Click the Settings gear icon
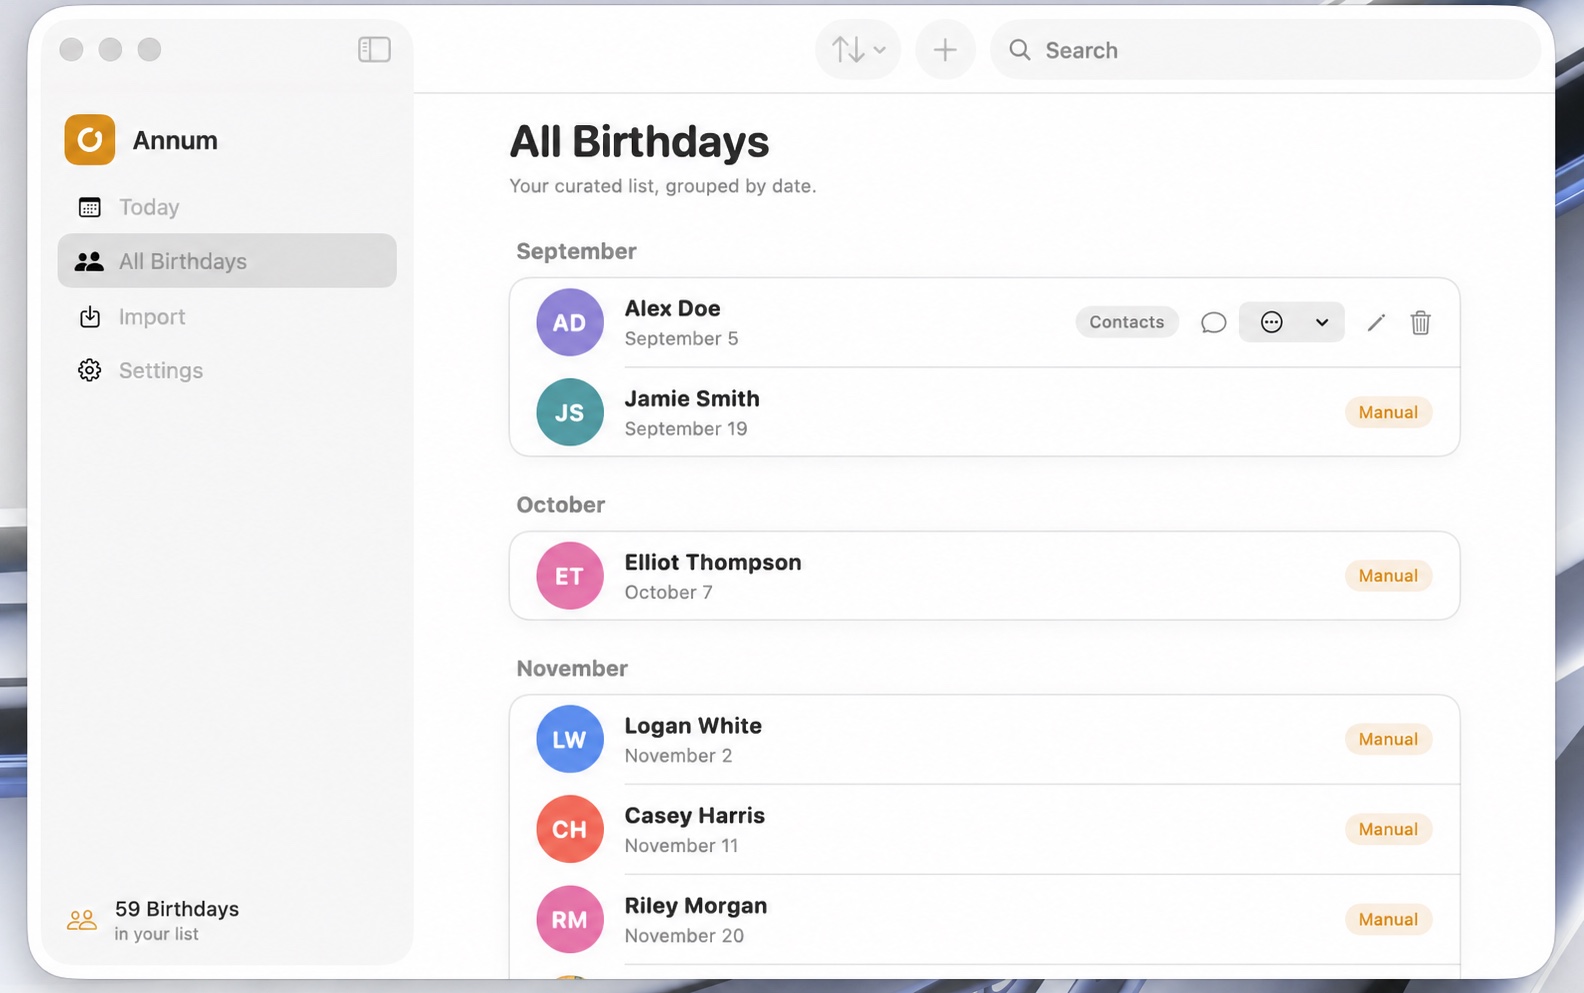The image size is (1584, 993). 90,370
